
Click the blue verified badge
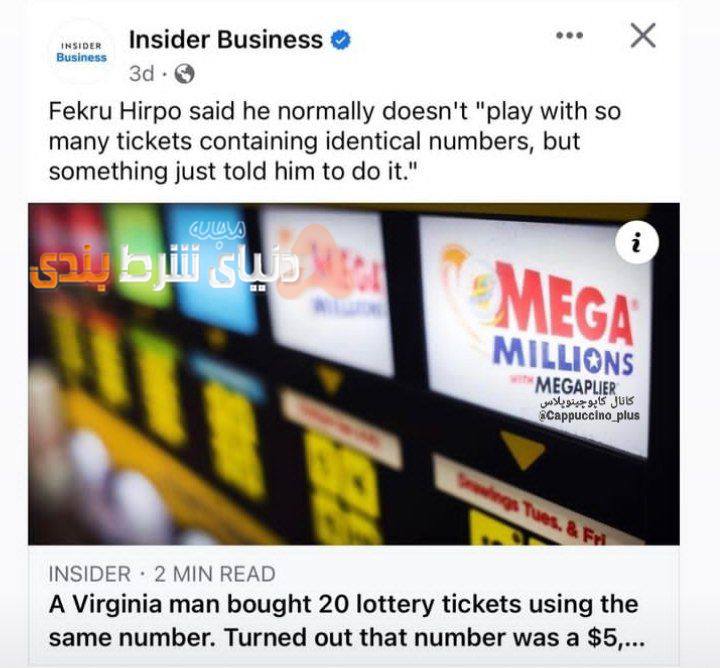coord(341,40)
